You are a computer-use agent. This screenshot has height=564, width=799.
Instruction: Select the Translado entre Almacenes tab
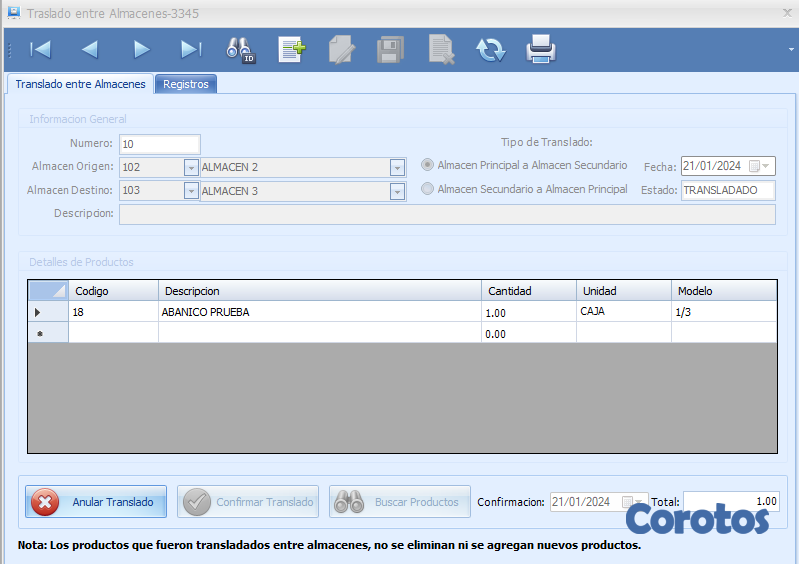(x=80, y=84)
